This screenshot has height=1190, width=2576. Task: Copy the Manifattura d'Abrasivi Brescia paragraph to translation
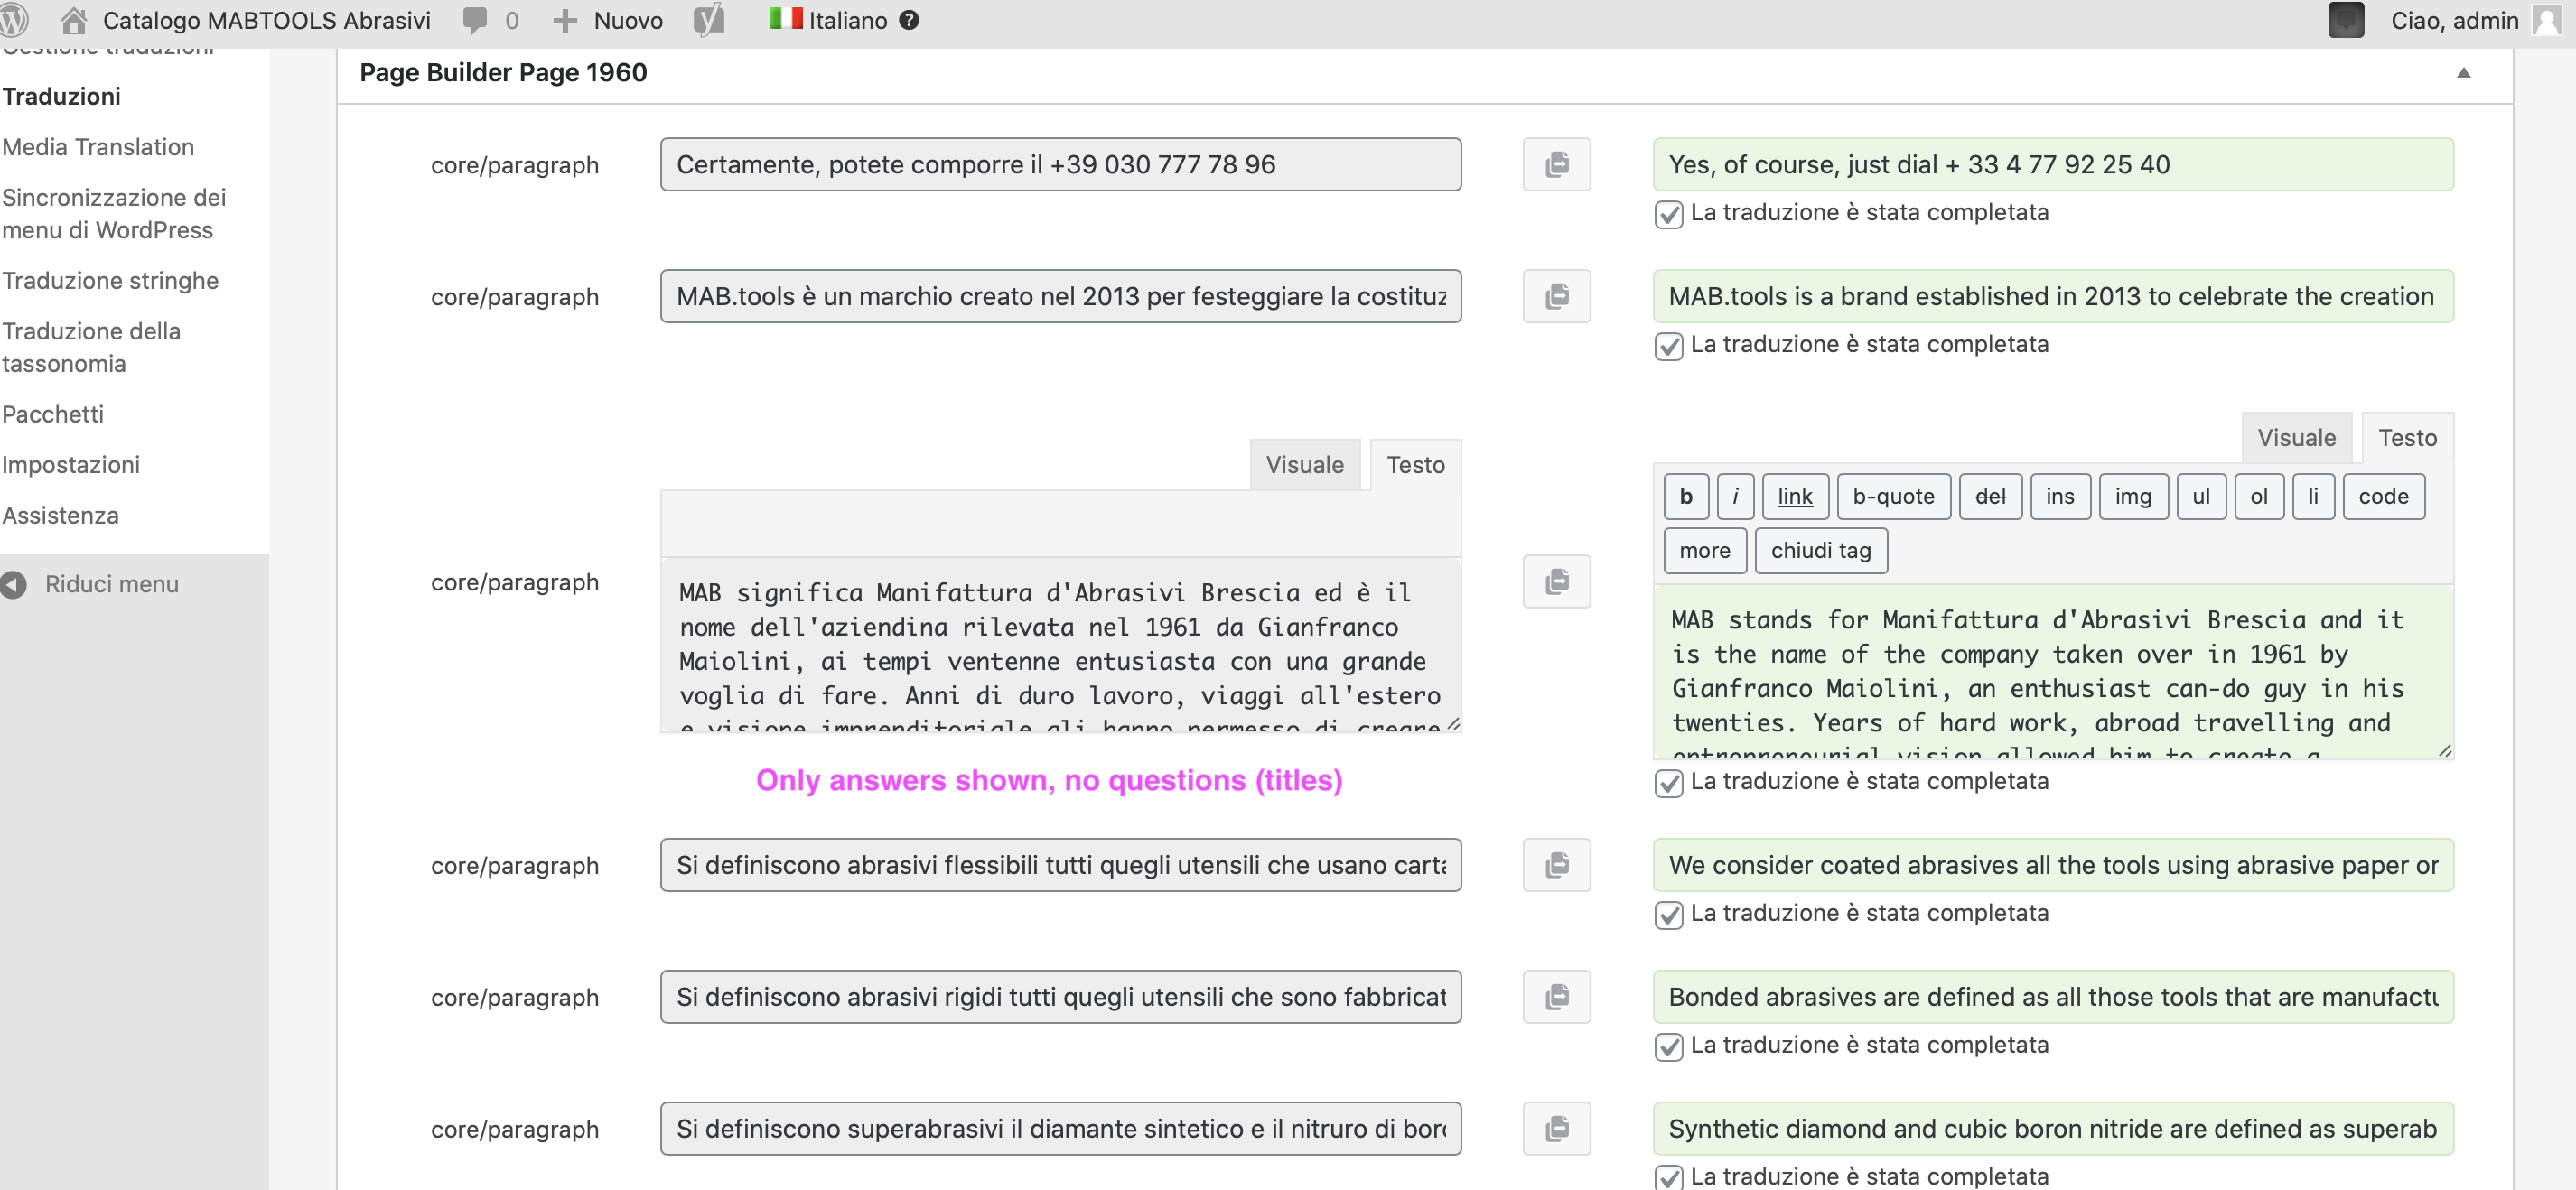tap(1556, 581)
